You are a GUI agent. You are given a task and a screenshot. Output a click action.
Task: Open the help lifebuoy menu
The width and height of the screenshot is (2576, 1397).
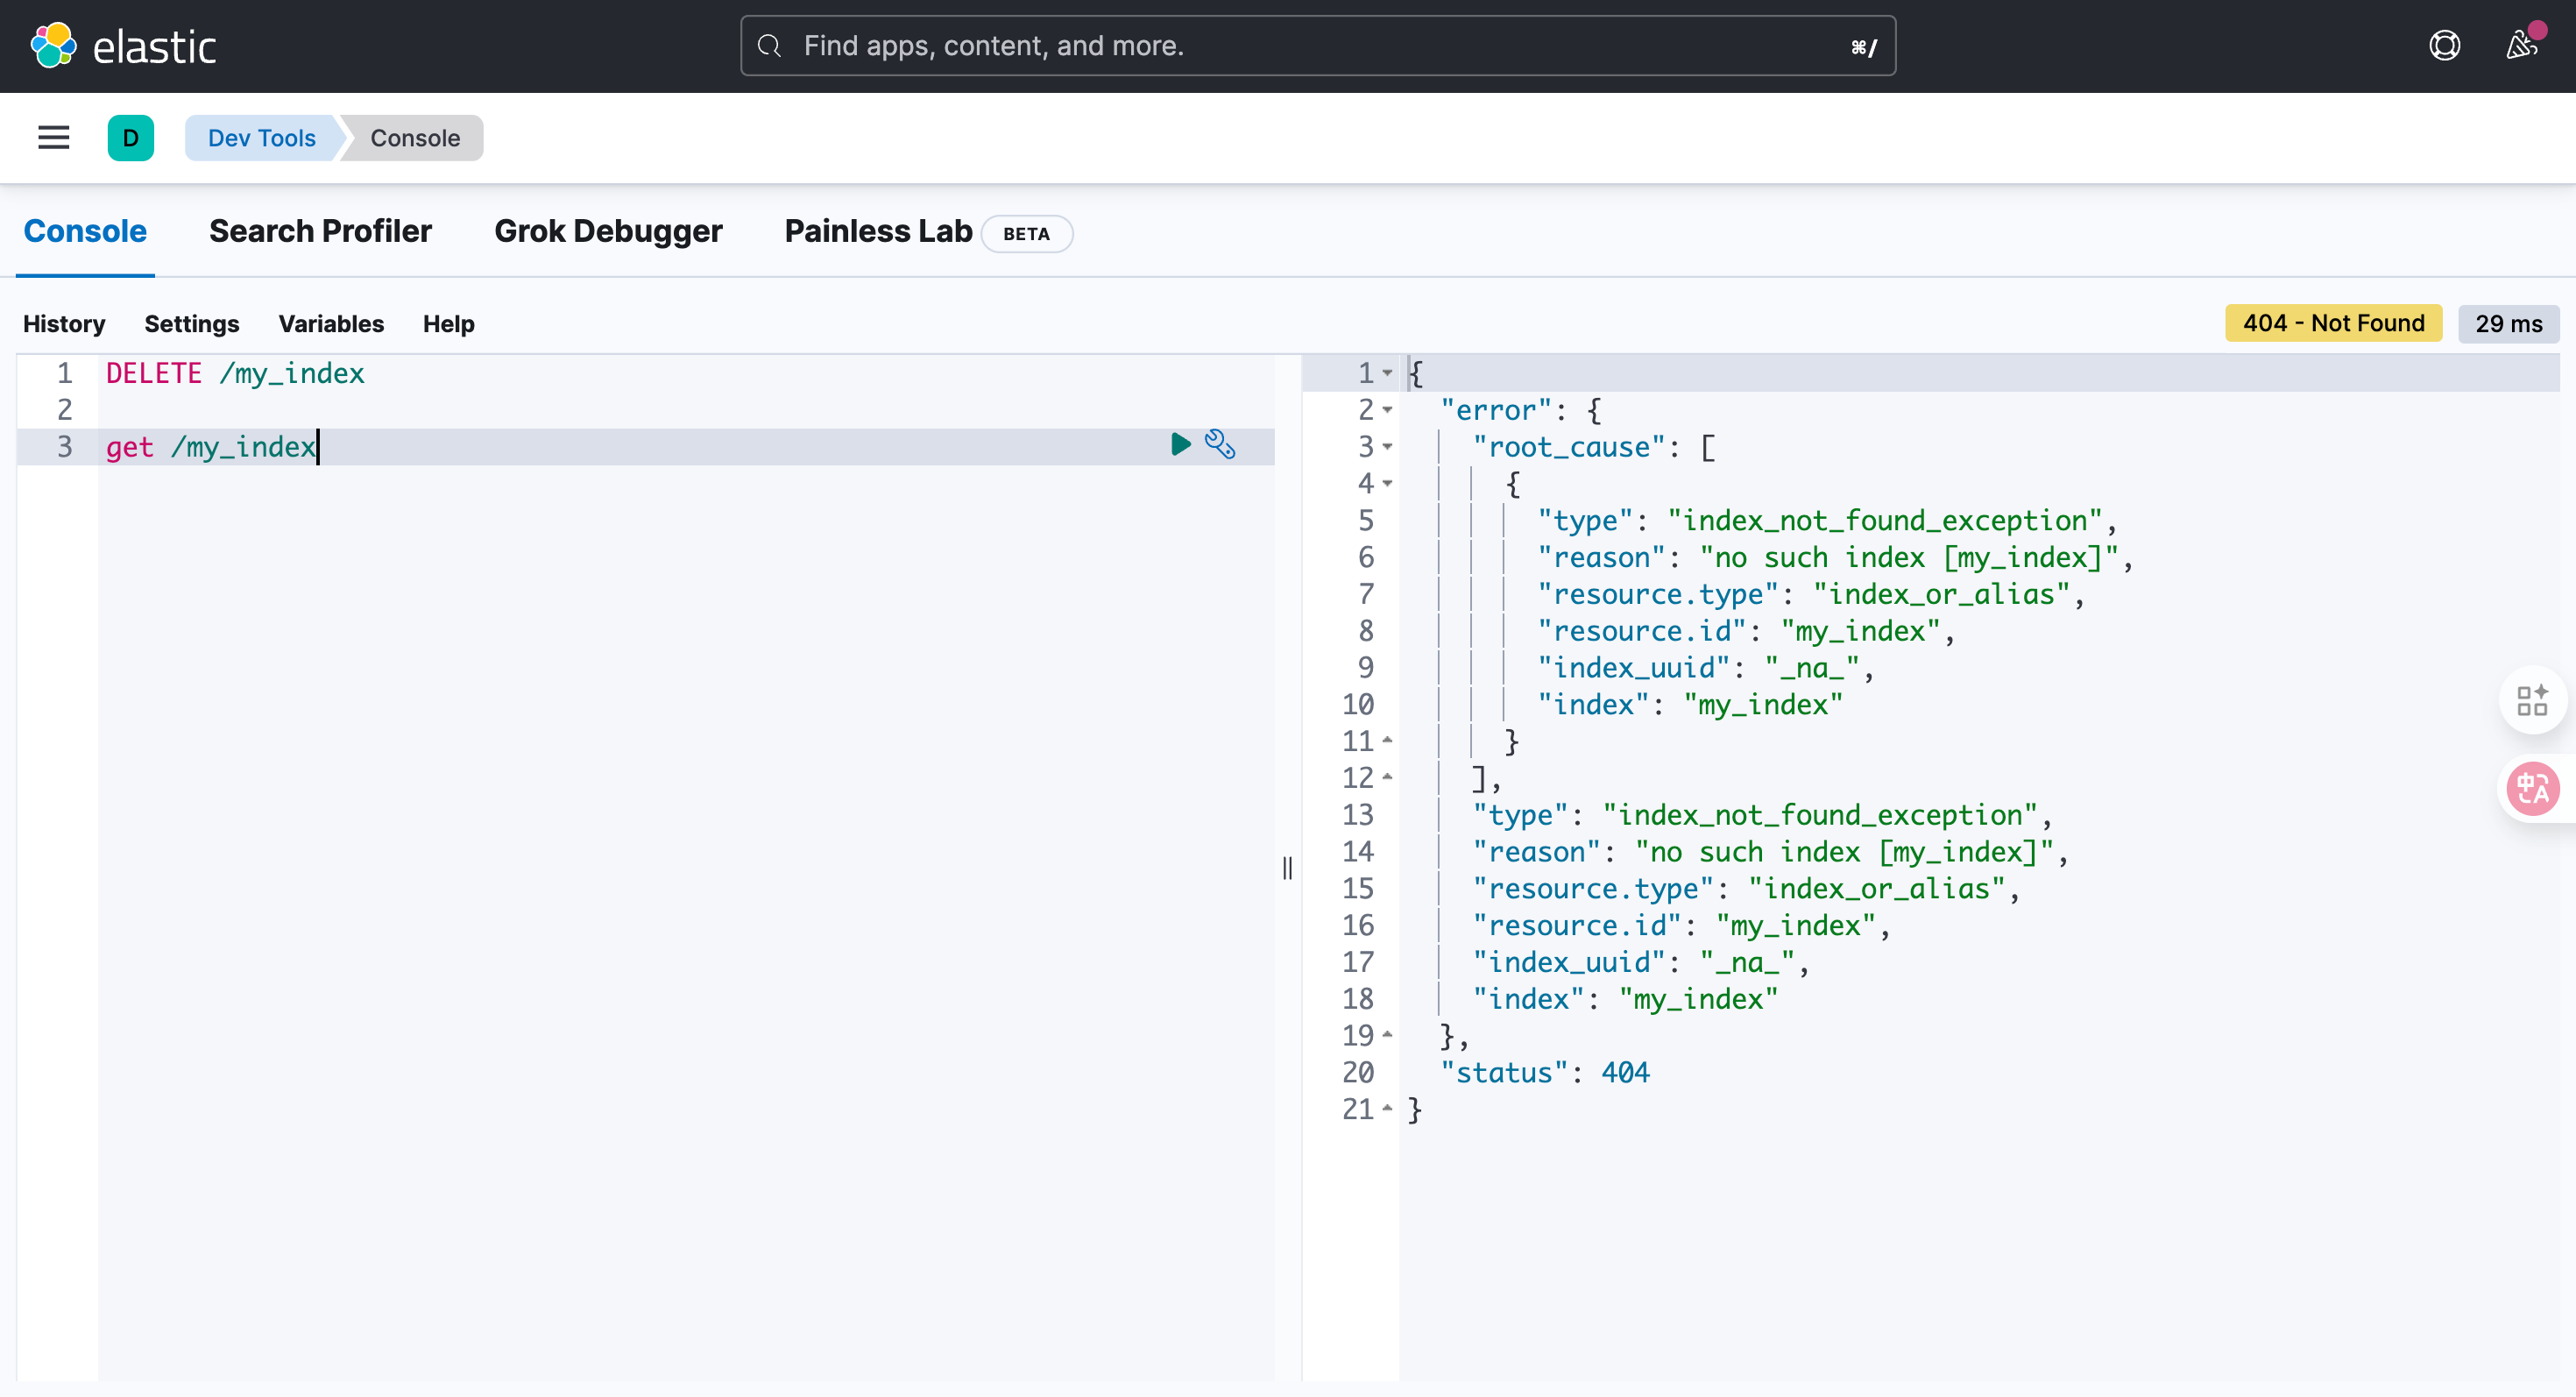pyautogui.click(x=2444, y=46)
